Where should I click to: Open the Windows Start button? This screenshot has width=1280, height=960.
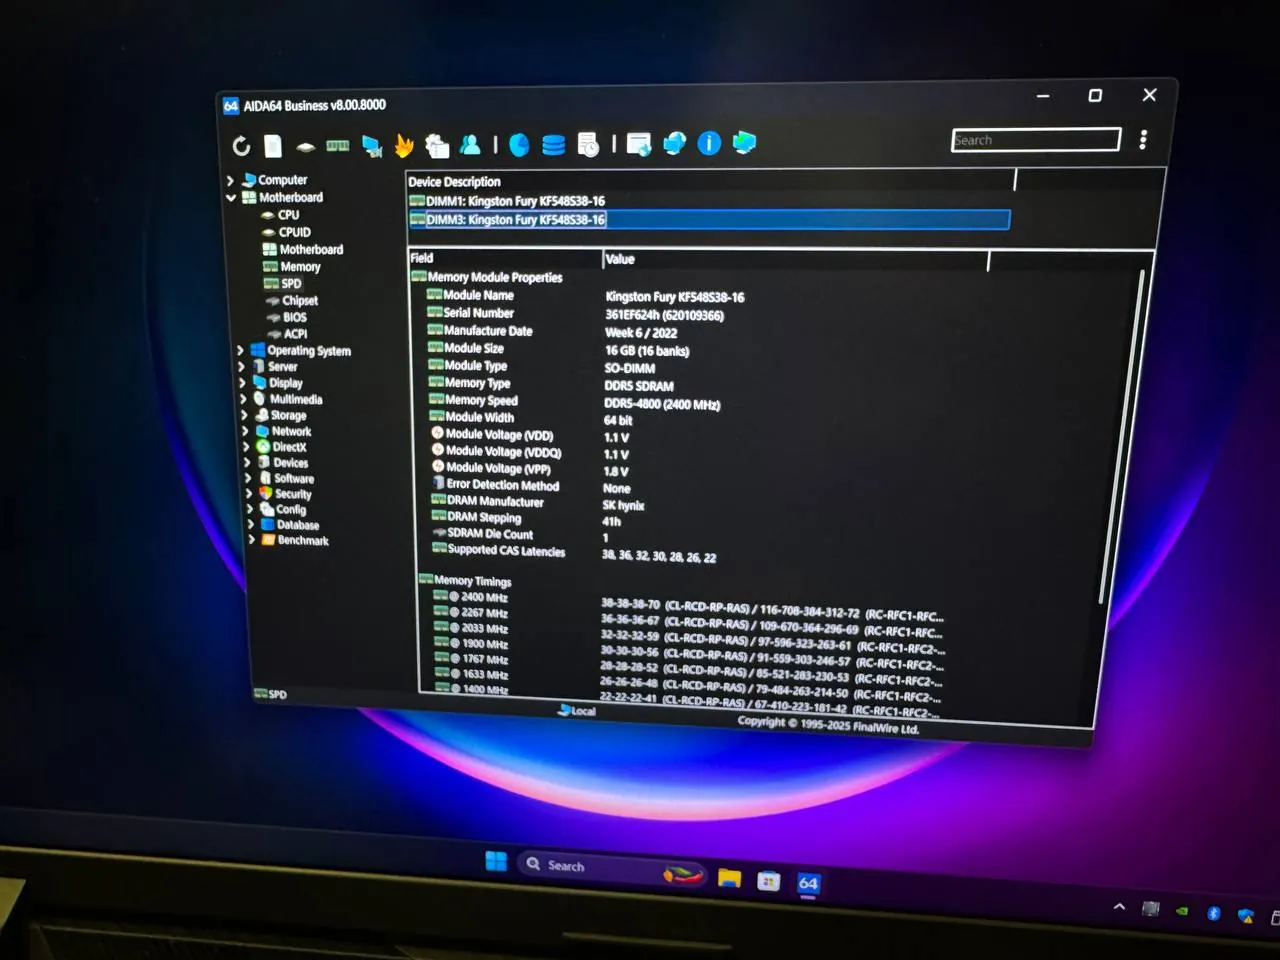click(x=496, y=862)
